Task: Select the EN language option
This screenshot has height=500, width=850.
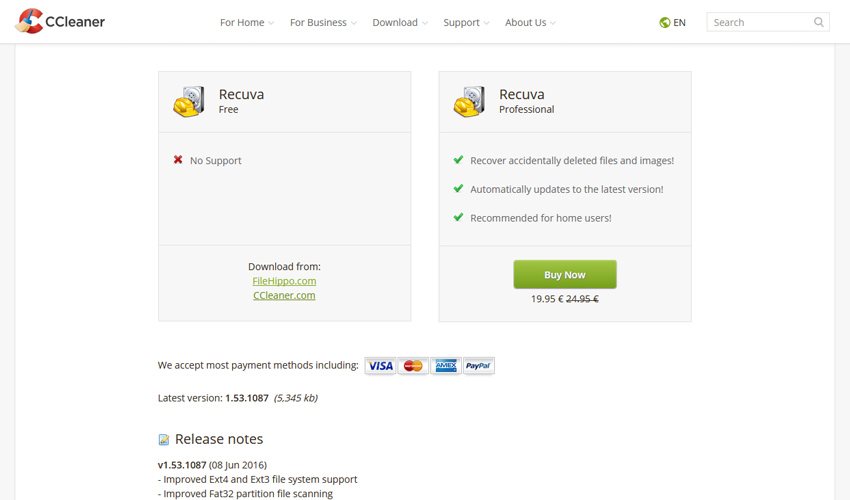Action: (680, 22)
